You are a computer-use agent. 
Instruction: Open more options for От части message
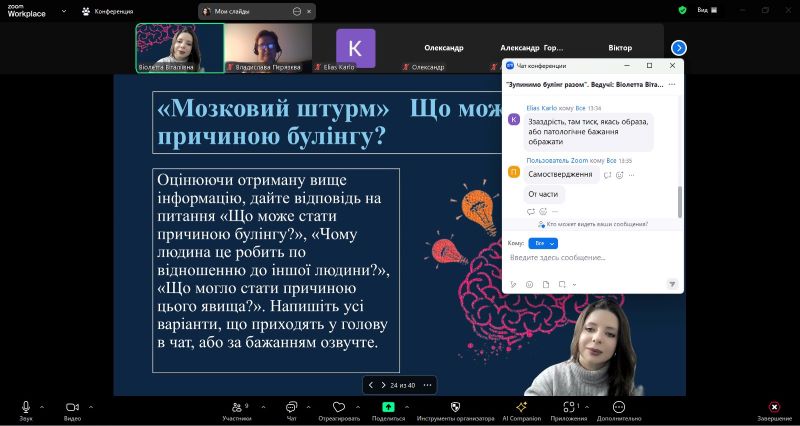[x=555, y=211]
